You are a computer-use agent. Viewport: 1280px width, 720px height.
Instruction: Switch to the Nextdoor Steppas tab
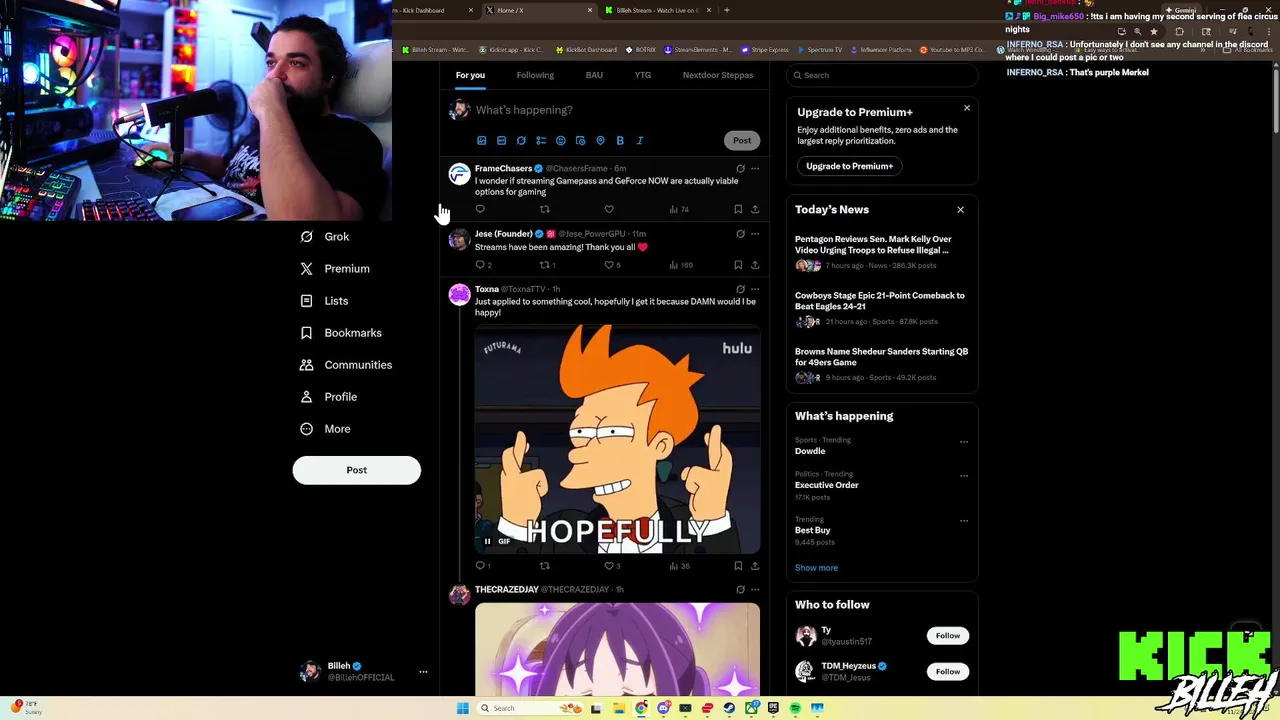(x=718, y=75)
